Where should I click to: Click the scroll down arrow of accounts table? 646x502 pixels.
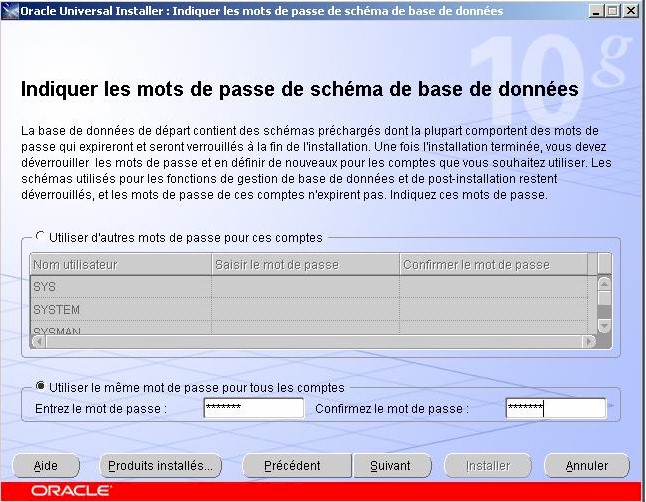click(x=604, y=325)
